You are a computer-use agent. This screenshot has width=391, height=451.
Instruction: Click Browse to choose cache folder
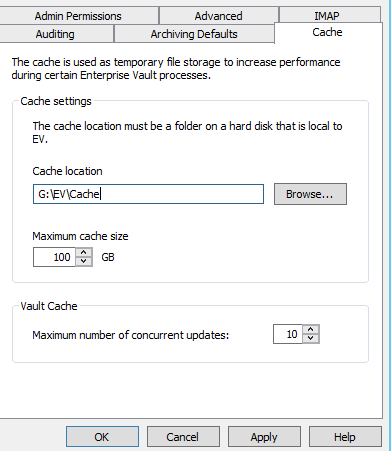click(310, 194)
